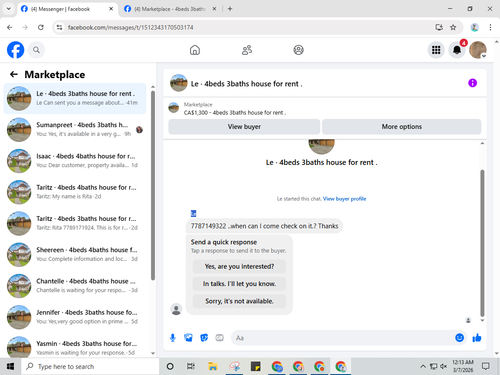This screenshot has width=500, height=375.
Task: Click the conversation list scrollbar
Action: 153,185
